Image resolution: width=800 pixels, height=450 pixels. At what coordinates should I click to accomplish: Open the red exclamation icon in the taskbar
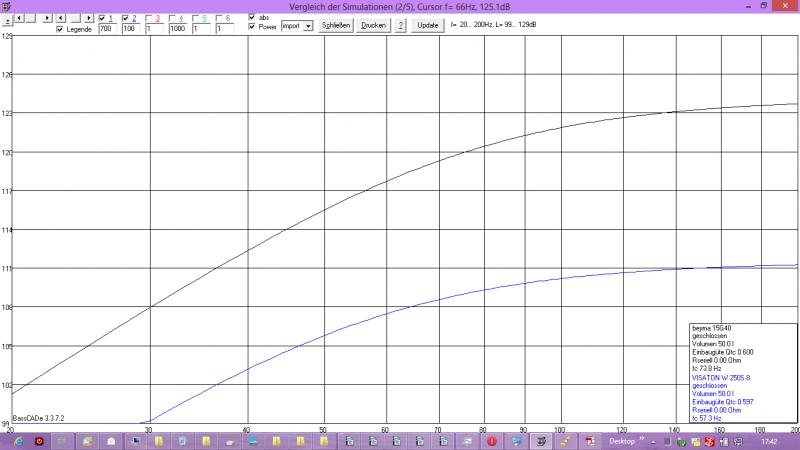[492, 441]
